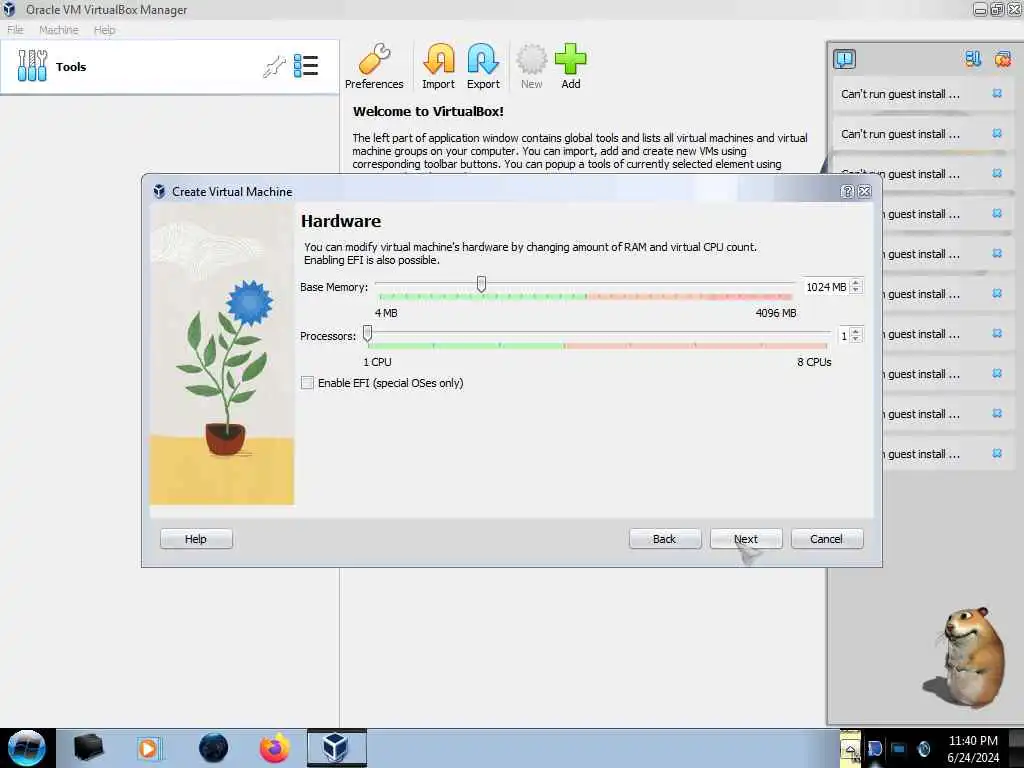
Task: Cancel the virtual machine creation
Action: click(x=827, y=539)
